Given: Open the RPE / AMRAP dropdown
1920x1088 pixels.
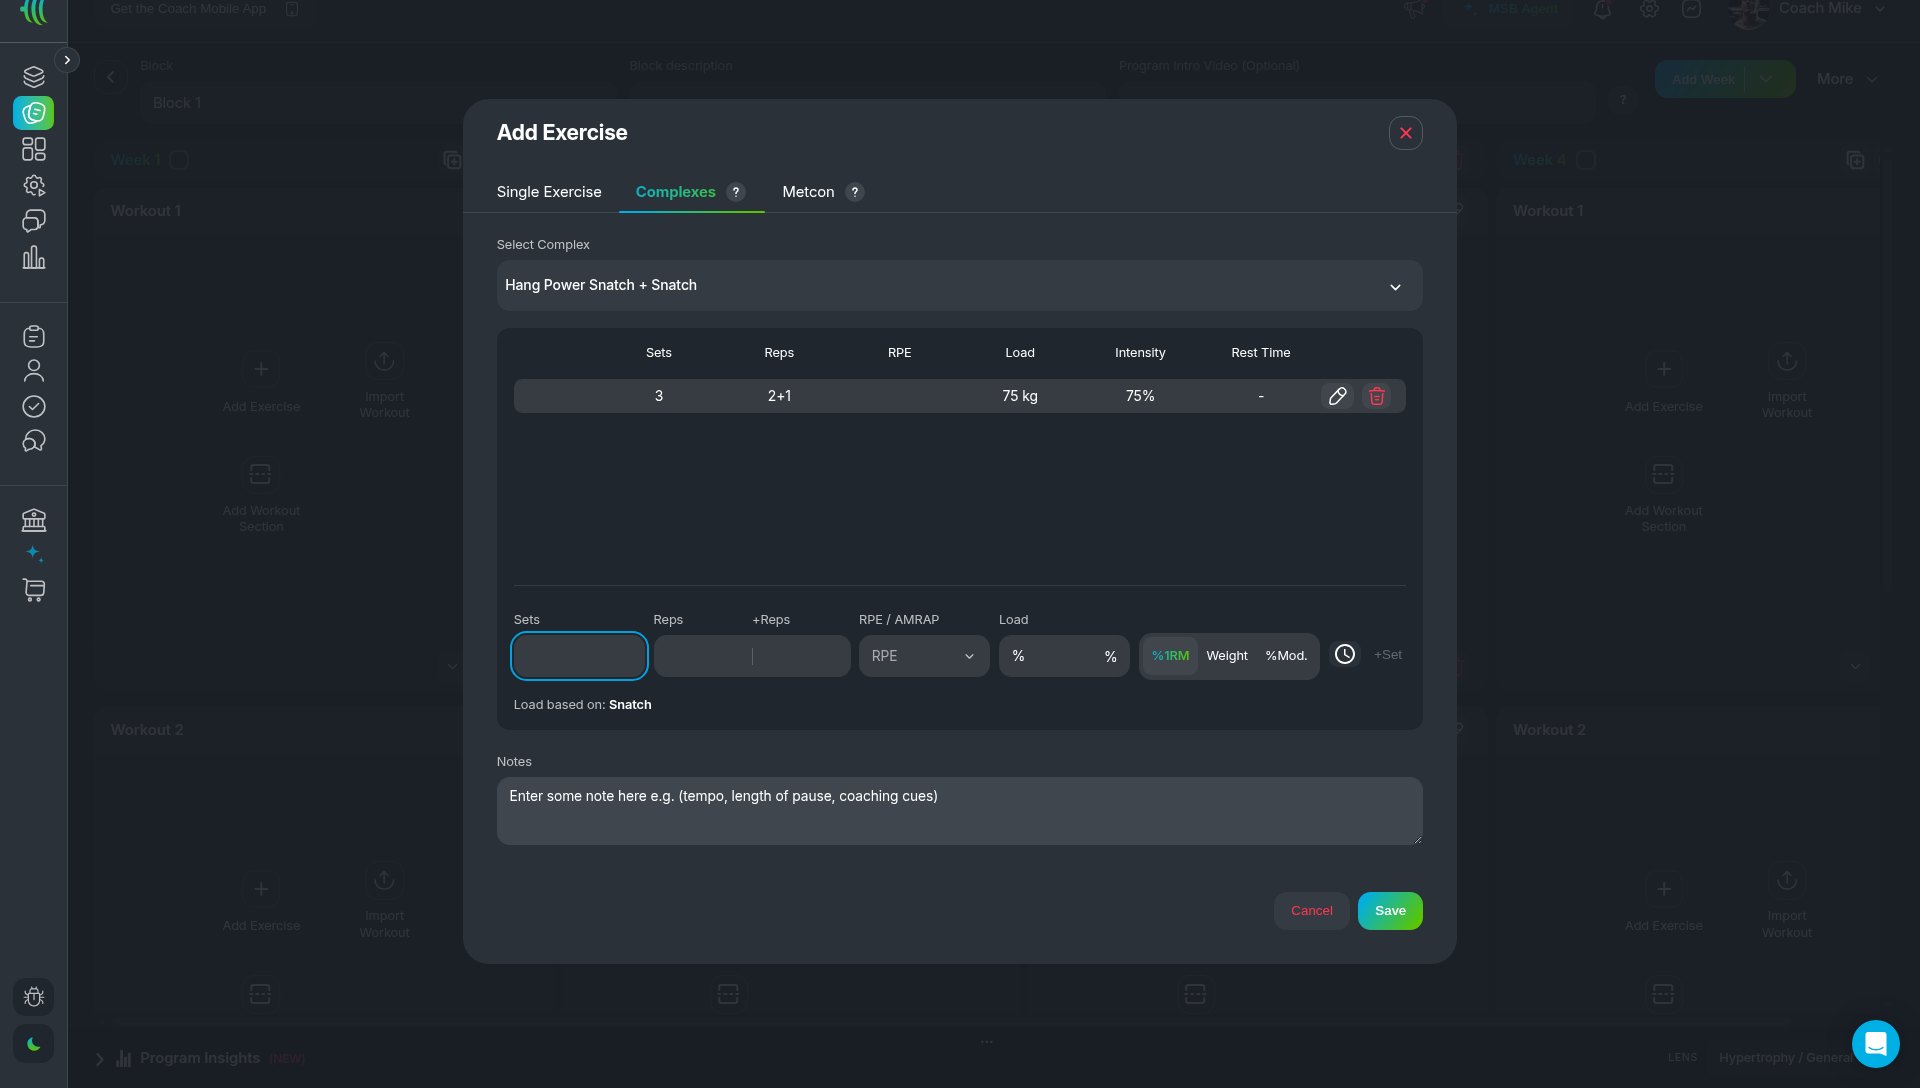Looking at the screenshot, I should 924,656.
